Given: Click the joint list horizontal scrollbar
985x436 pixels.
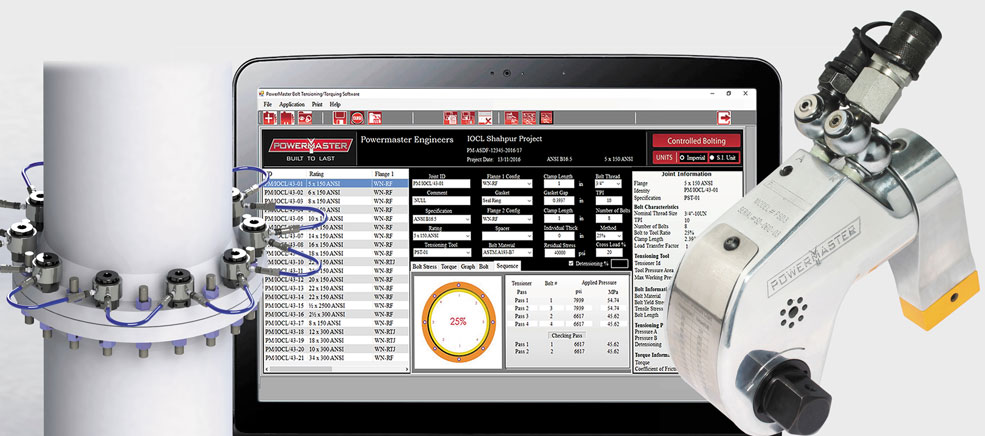Looking at the screenshot, I should [337, 368].
